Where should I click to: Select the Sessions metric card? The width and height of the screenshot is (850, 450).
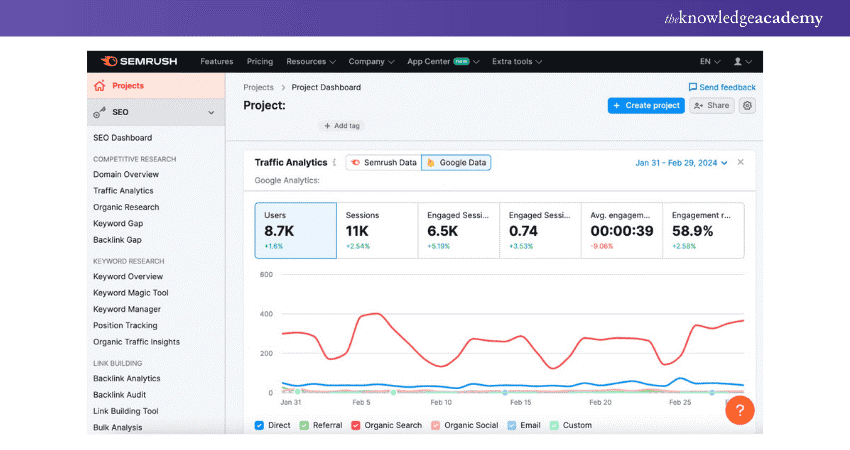(x=377, y=230)
